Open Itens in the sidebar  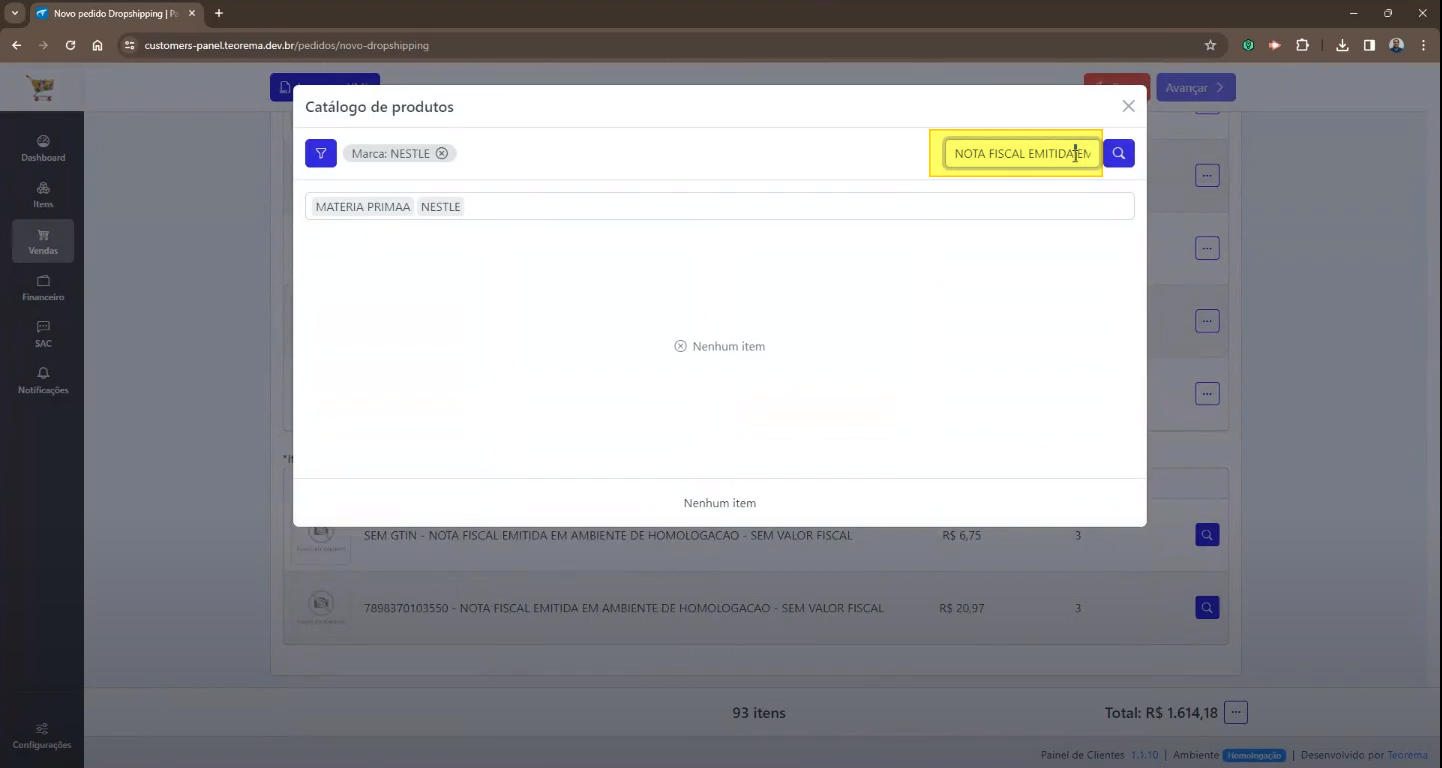click(43, 195)
